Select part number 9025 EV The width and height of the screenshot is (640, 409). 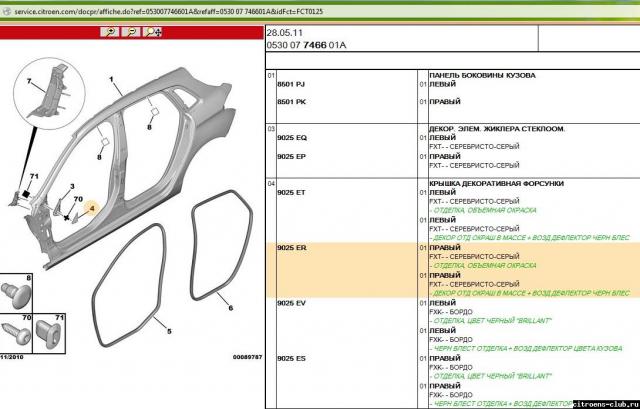click(x=292, y=302)
